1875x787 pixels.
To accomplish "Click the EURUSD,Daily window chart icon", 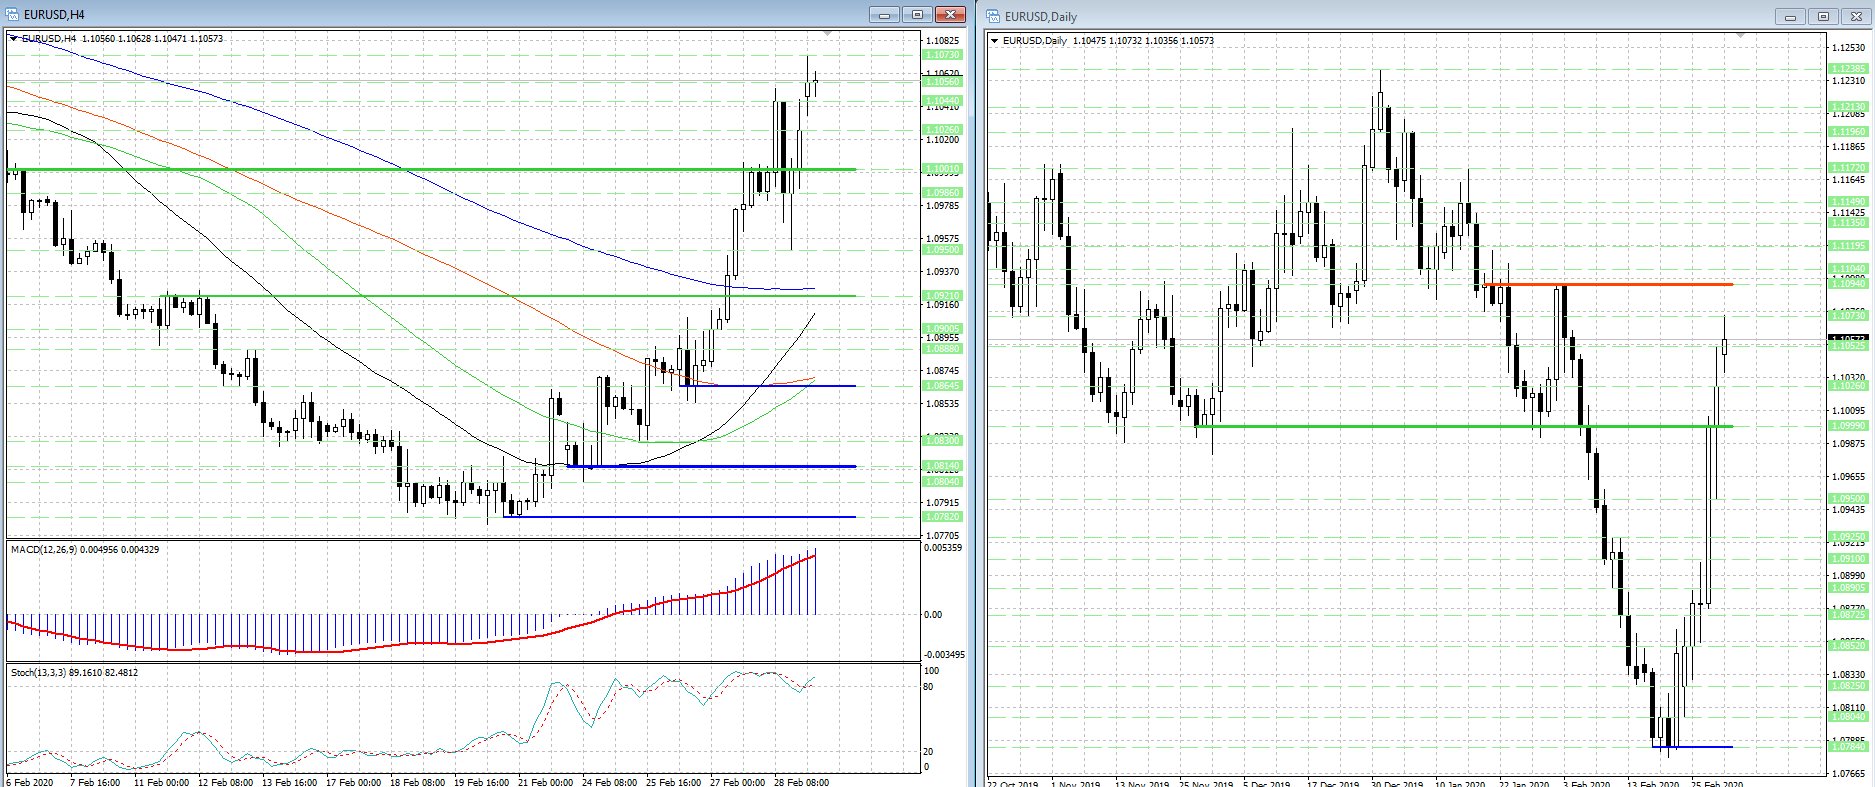I will (994, 16).
